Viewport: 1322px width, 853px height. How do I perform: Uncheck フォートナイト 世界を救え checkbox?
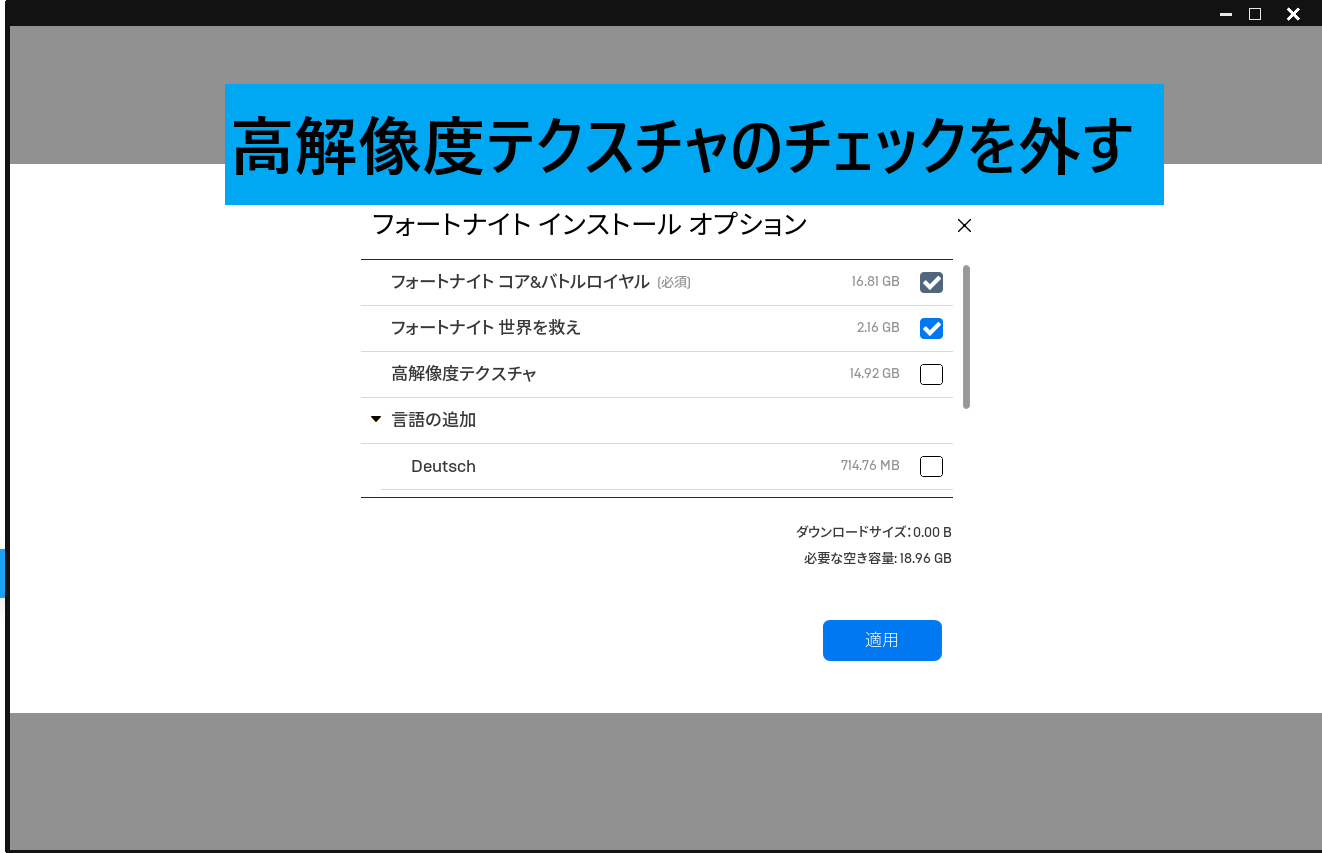931,329
